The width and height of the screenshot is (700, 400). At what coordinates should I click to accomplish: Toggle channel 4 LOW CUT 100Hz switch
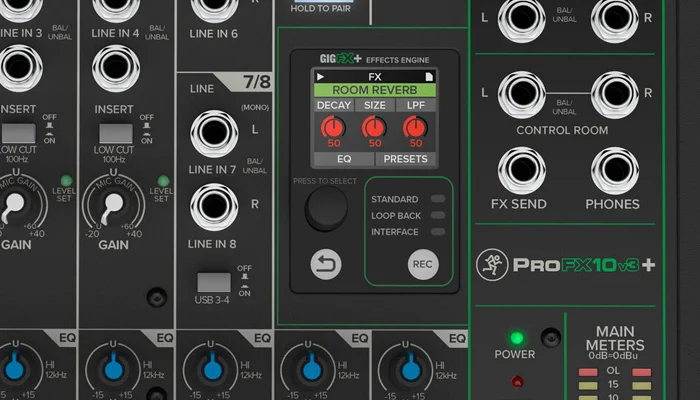[116, 134]
